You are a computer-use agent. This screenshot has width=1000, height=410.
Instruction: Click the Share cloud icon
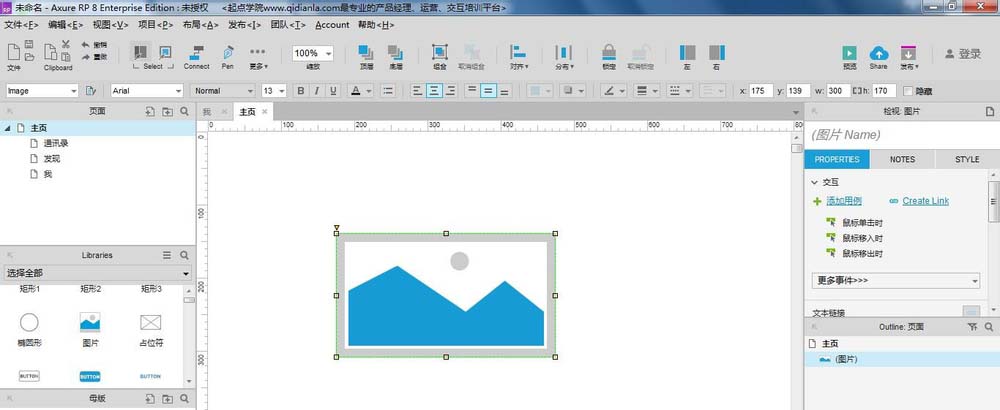878,53
